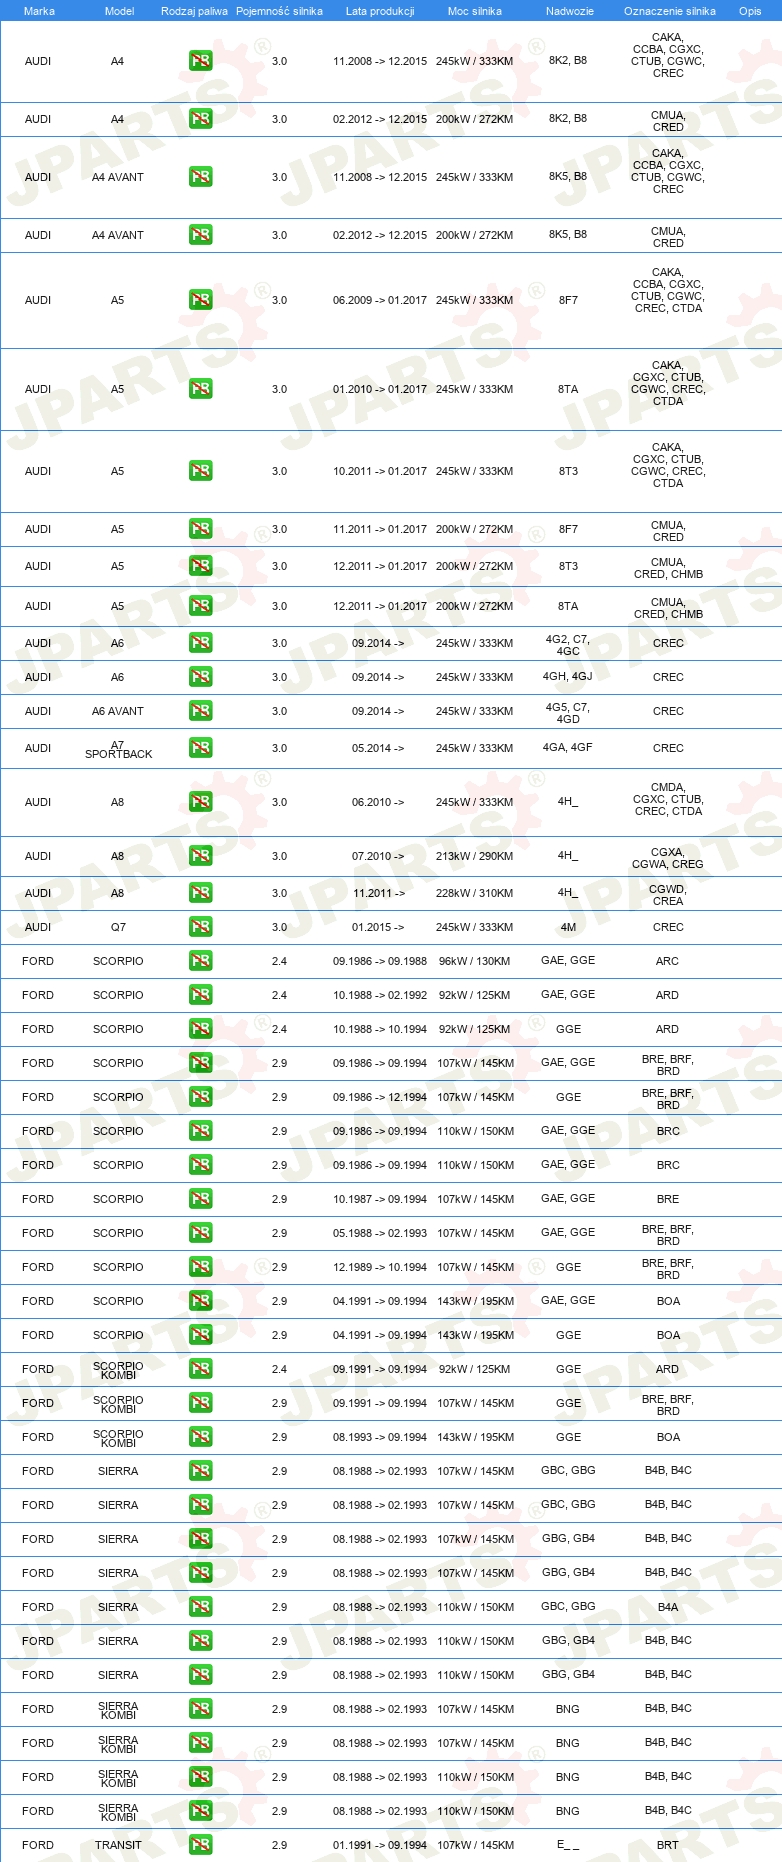This screenshot has height=1862, width=782.
Task: Click the fuel icon in the A4 245kW 8K2 row
Action: pyautogui.click(x=201, y=61)
